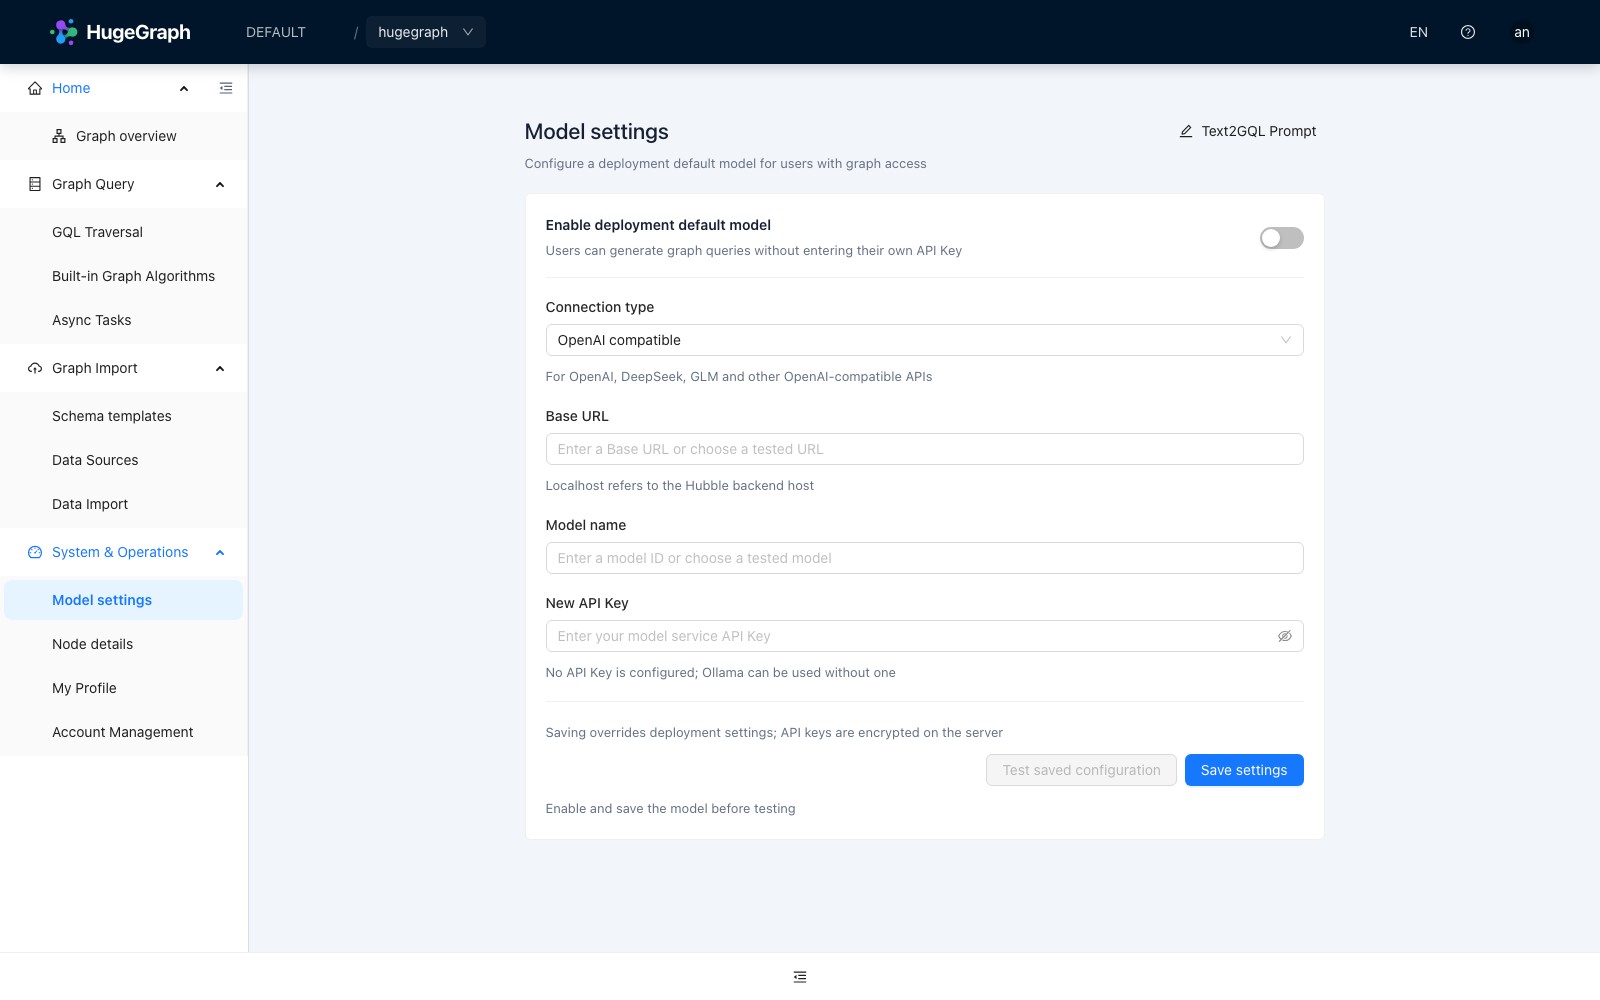Click the Graph Query document icon
Screen dimensions: 1600x1000
[x=35, y=184]
